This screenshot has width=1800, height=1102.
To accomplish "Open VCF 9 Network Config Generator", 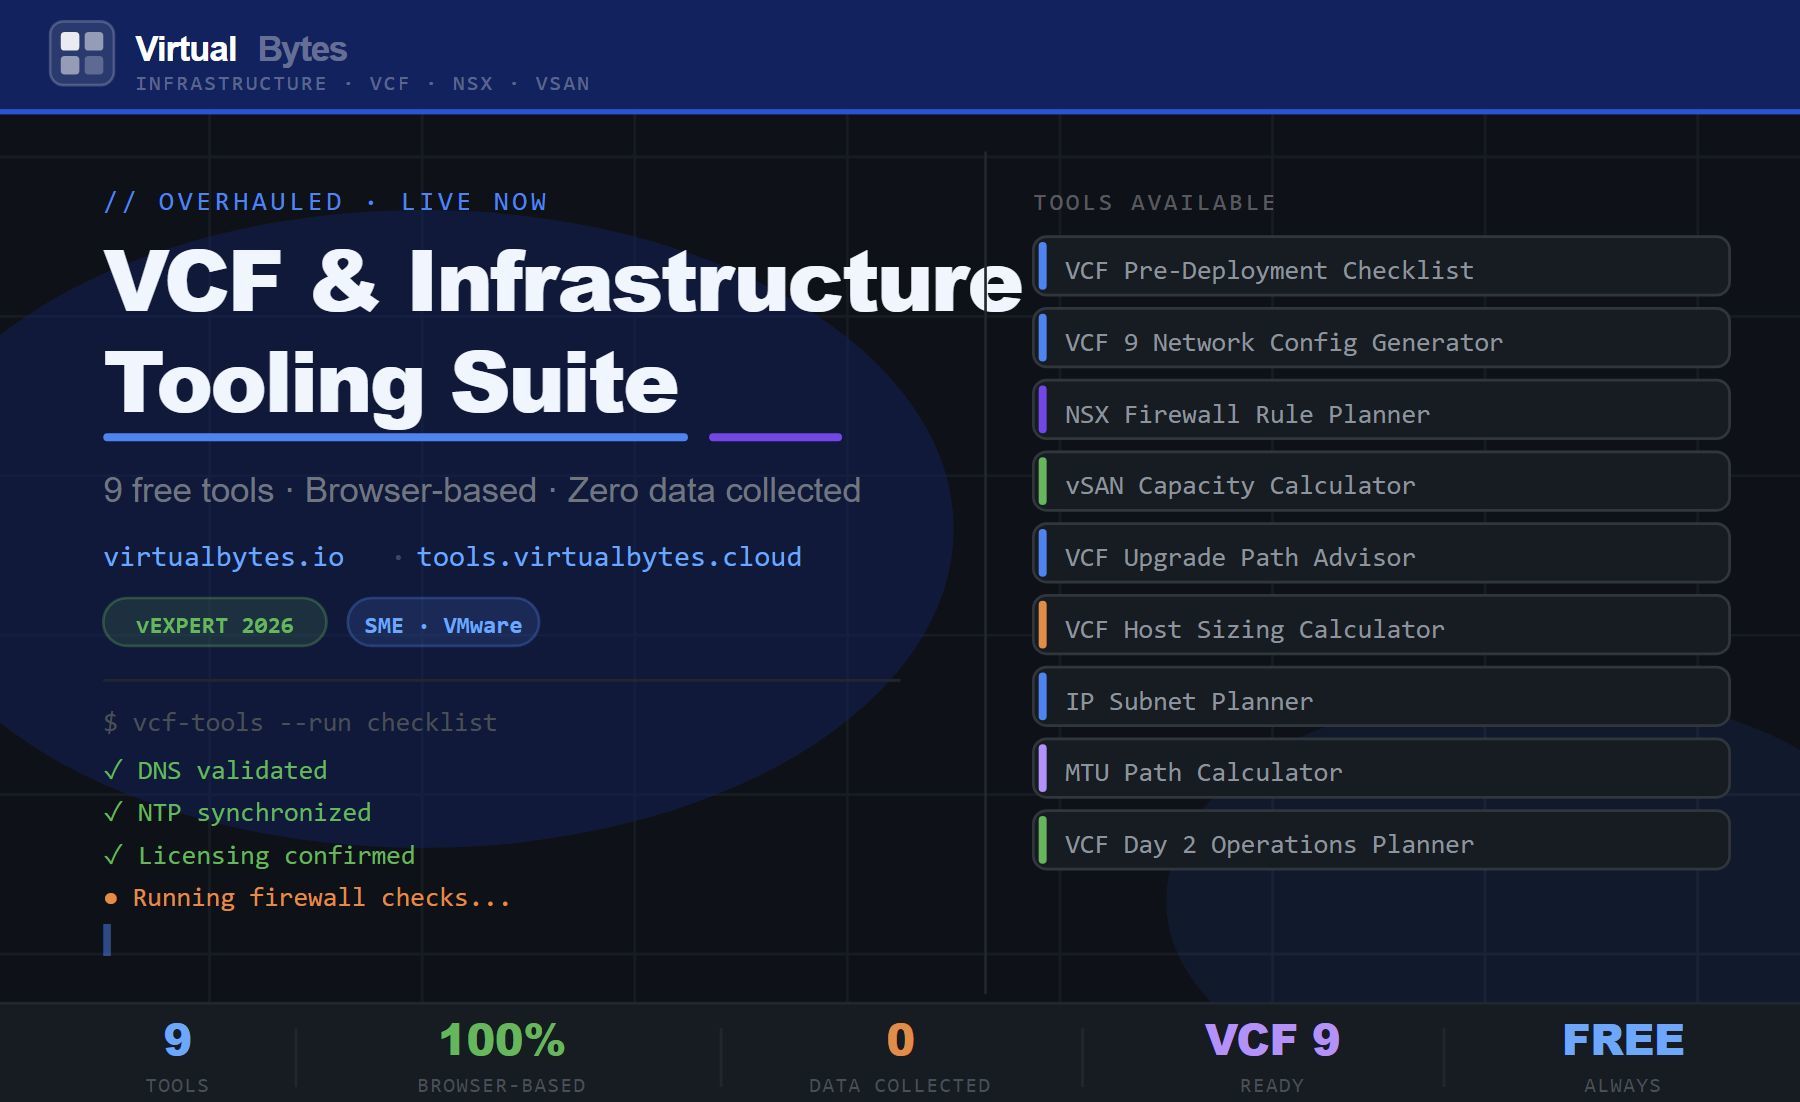I will pos(1381,339).
